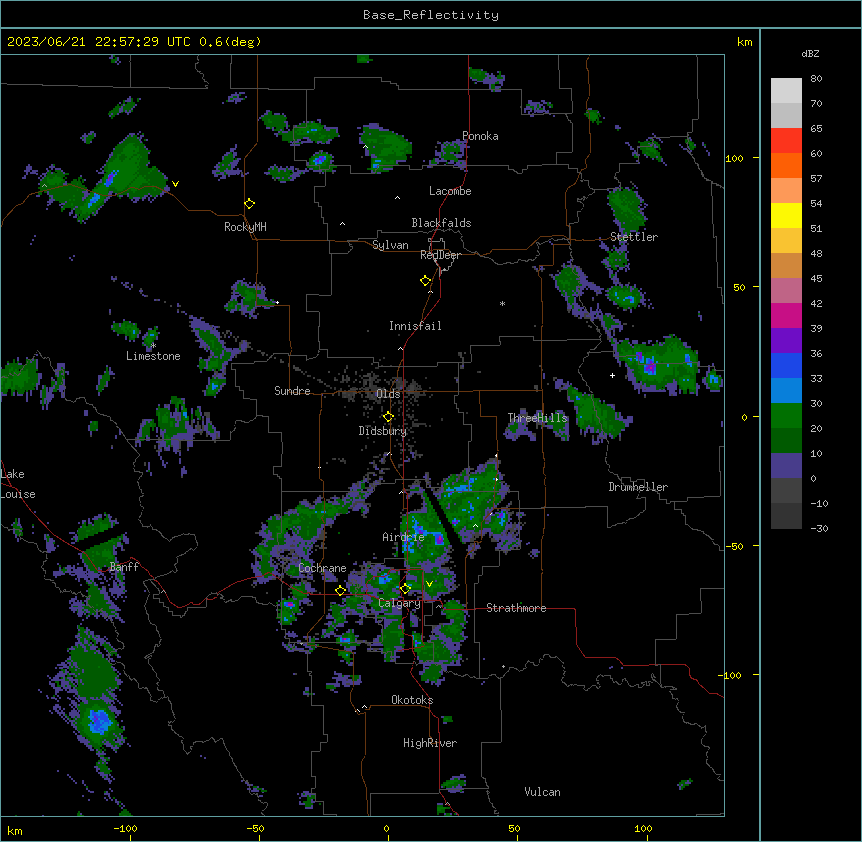The height and width of the screenshot is (842, 862).
Task: Click the Didsbury city label
Action: pyautogui.click(x=383, y=431)
